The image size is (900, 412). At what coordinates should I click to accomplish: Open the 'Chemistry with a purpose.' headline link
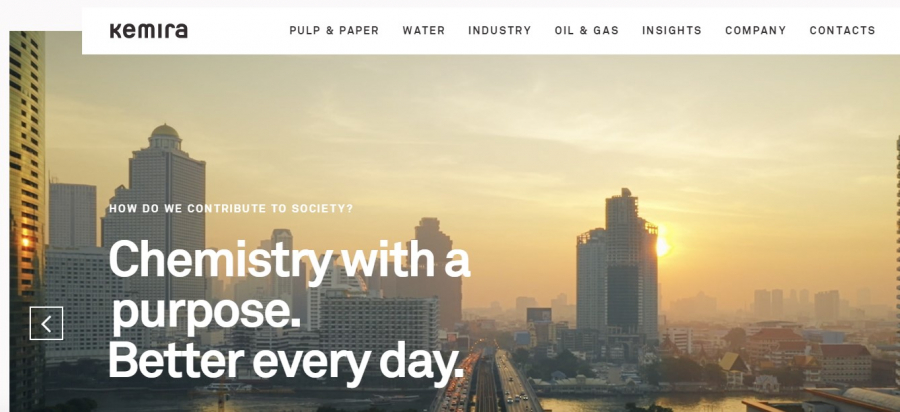click(x=290, y=287)
